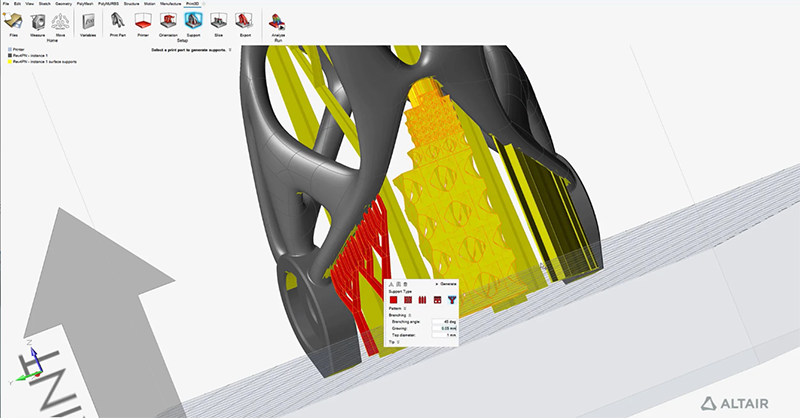Expand the guide message chevron
Screen dimensions: 800x418
pyautogui.click(x=230, y=50)
